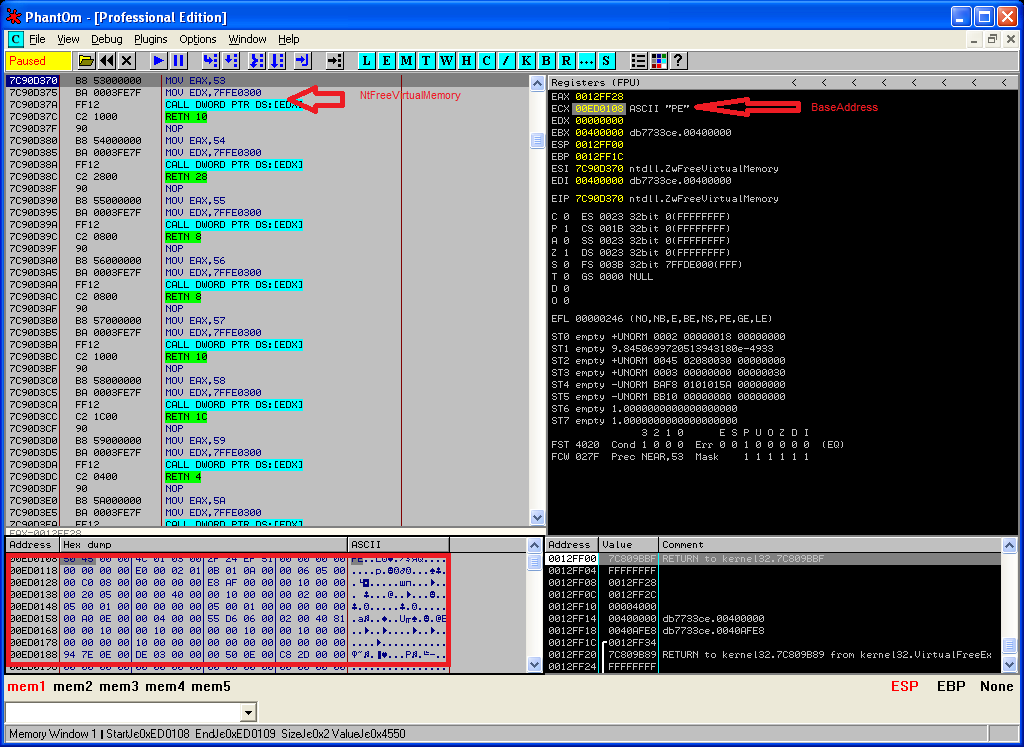Open Breakpoints window with B button
The image size is (1024, 747).
(x=546, y=61)
